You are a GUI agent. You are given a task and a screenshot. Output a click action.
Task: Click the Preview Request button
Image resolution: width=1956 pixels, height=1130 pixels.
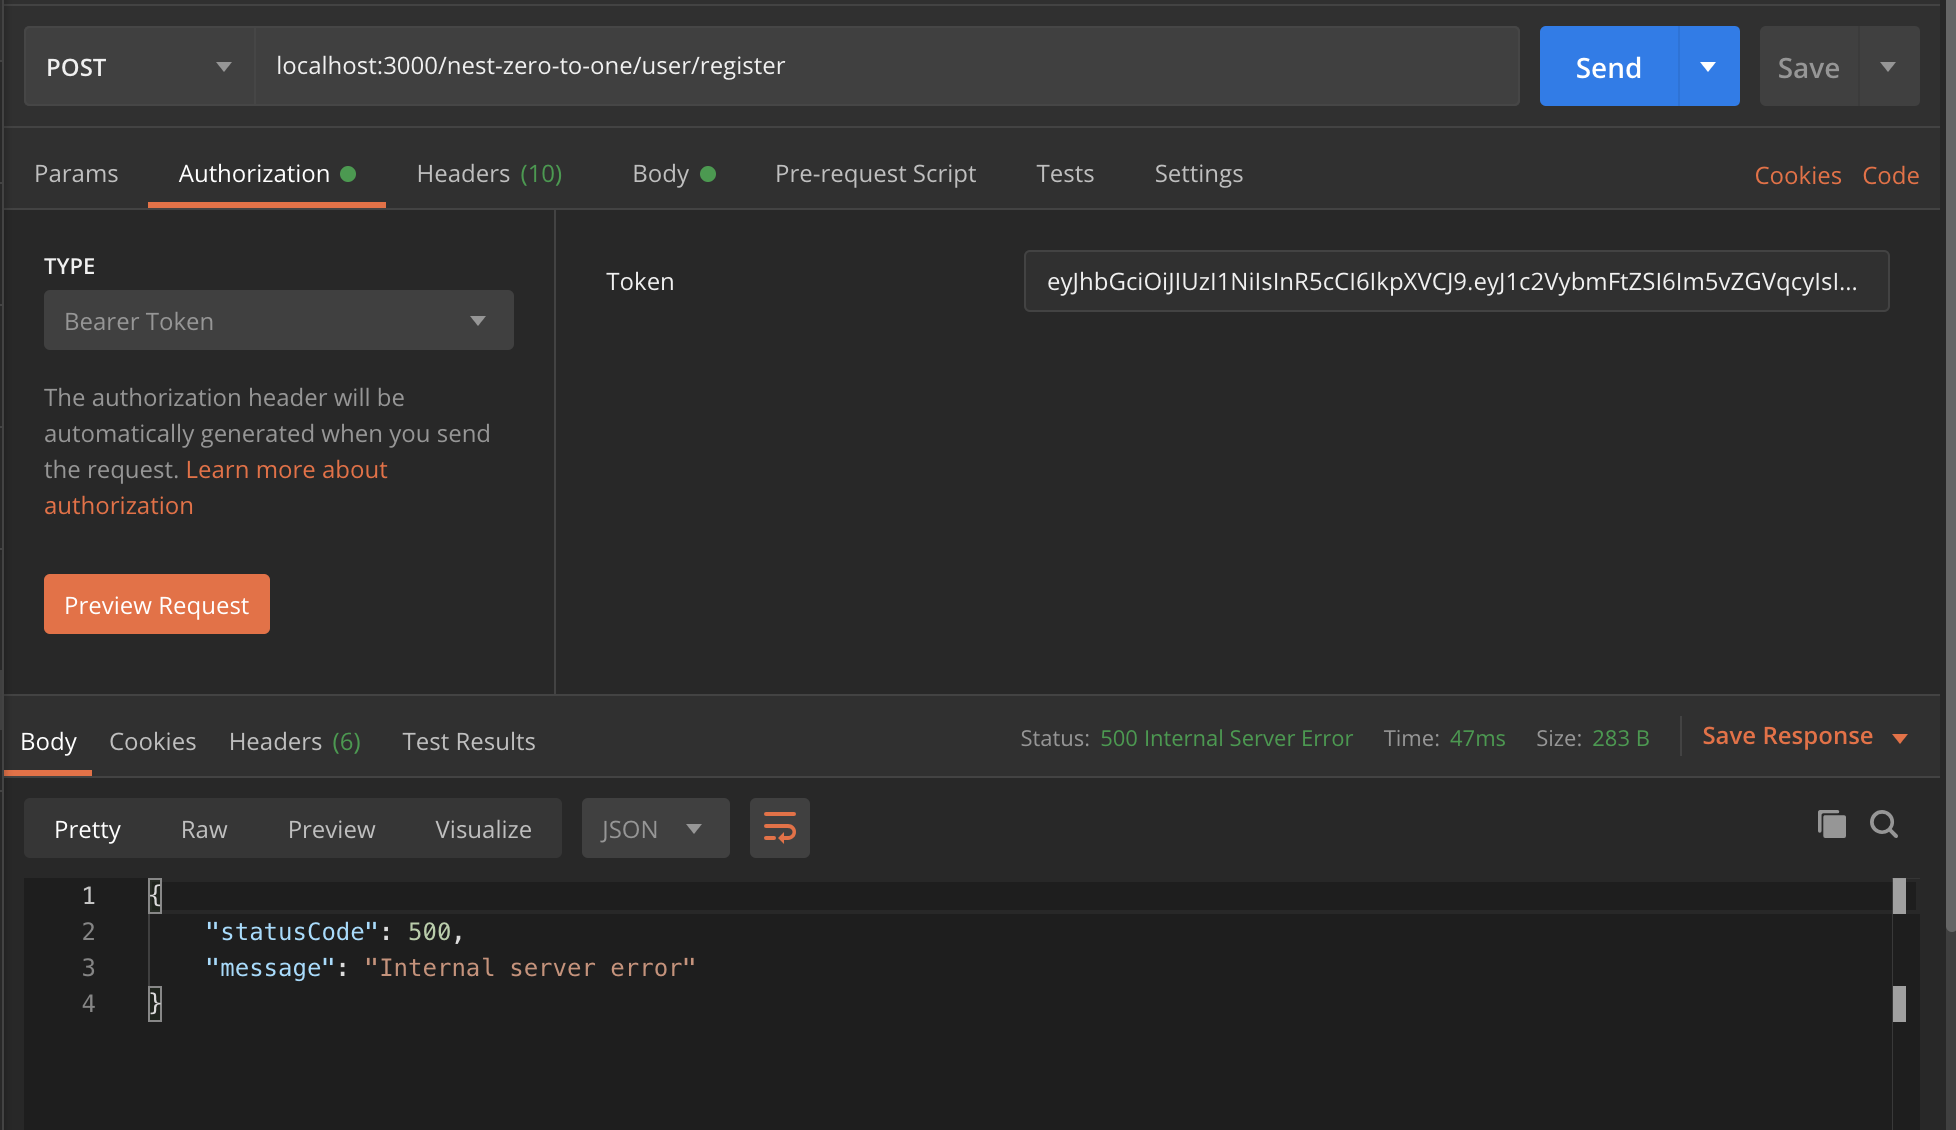click(x=157, y=605)
